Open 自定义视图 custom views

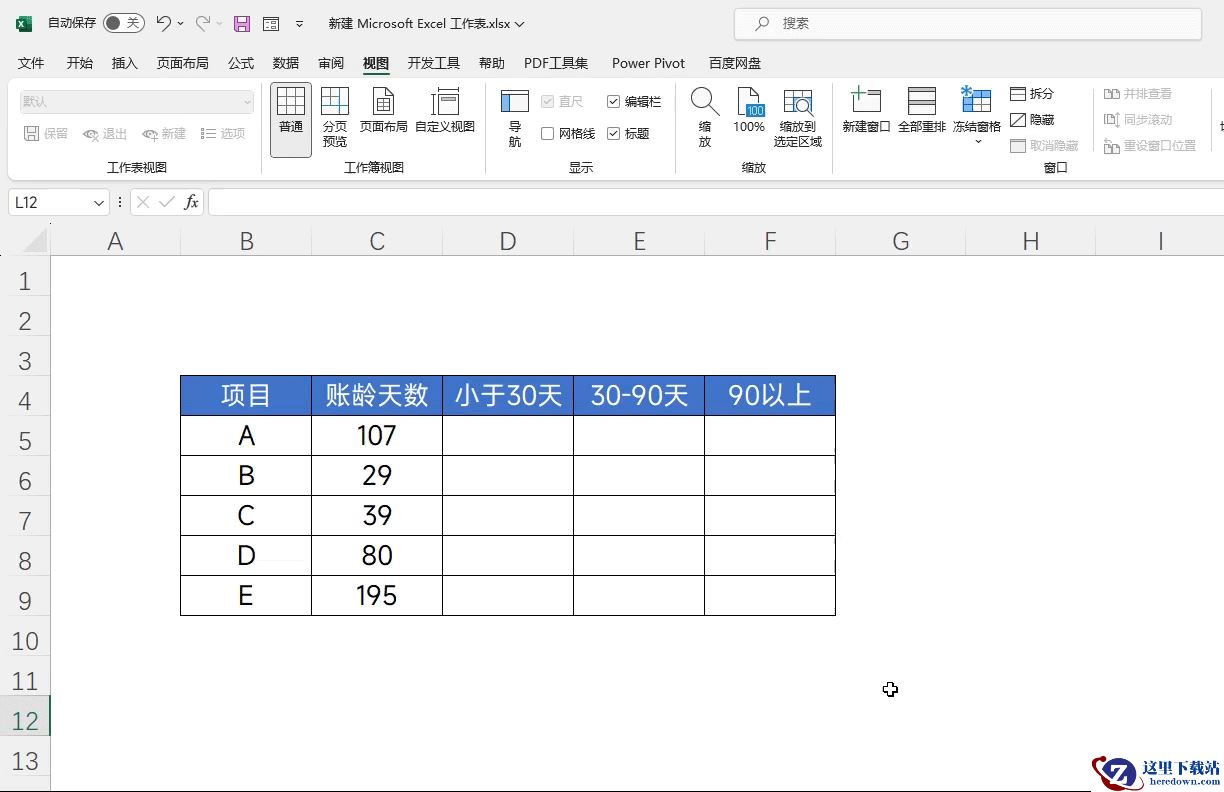tap(445, 111)
